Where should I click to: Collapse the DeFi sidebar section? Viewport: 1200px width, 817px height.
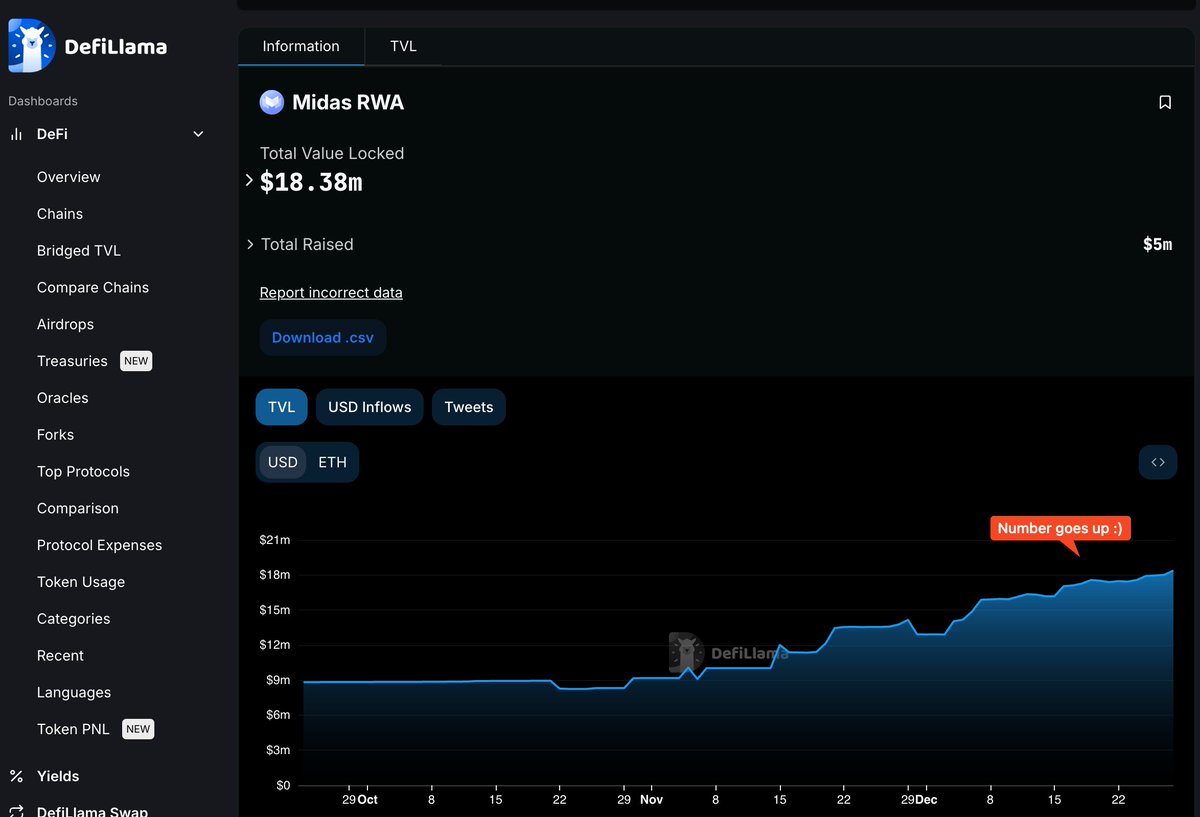[x=198, y=134]
